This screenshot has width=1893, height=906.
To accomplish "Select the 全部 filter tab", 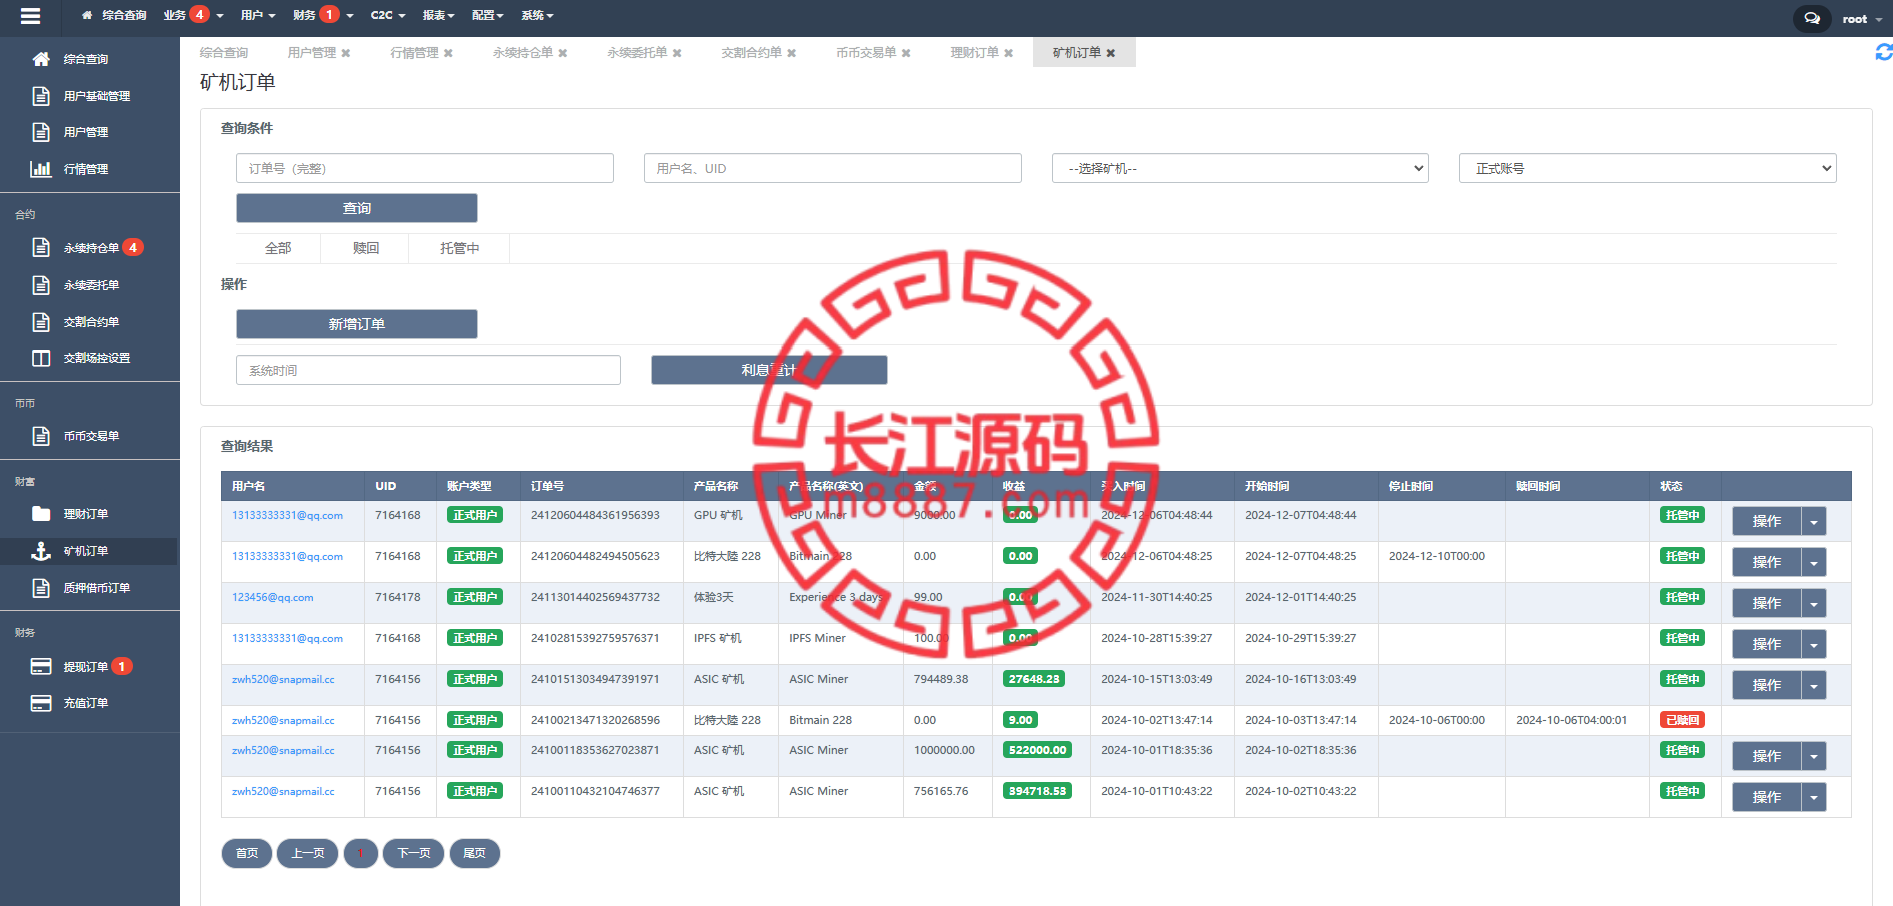I will point(278,248).
